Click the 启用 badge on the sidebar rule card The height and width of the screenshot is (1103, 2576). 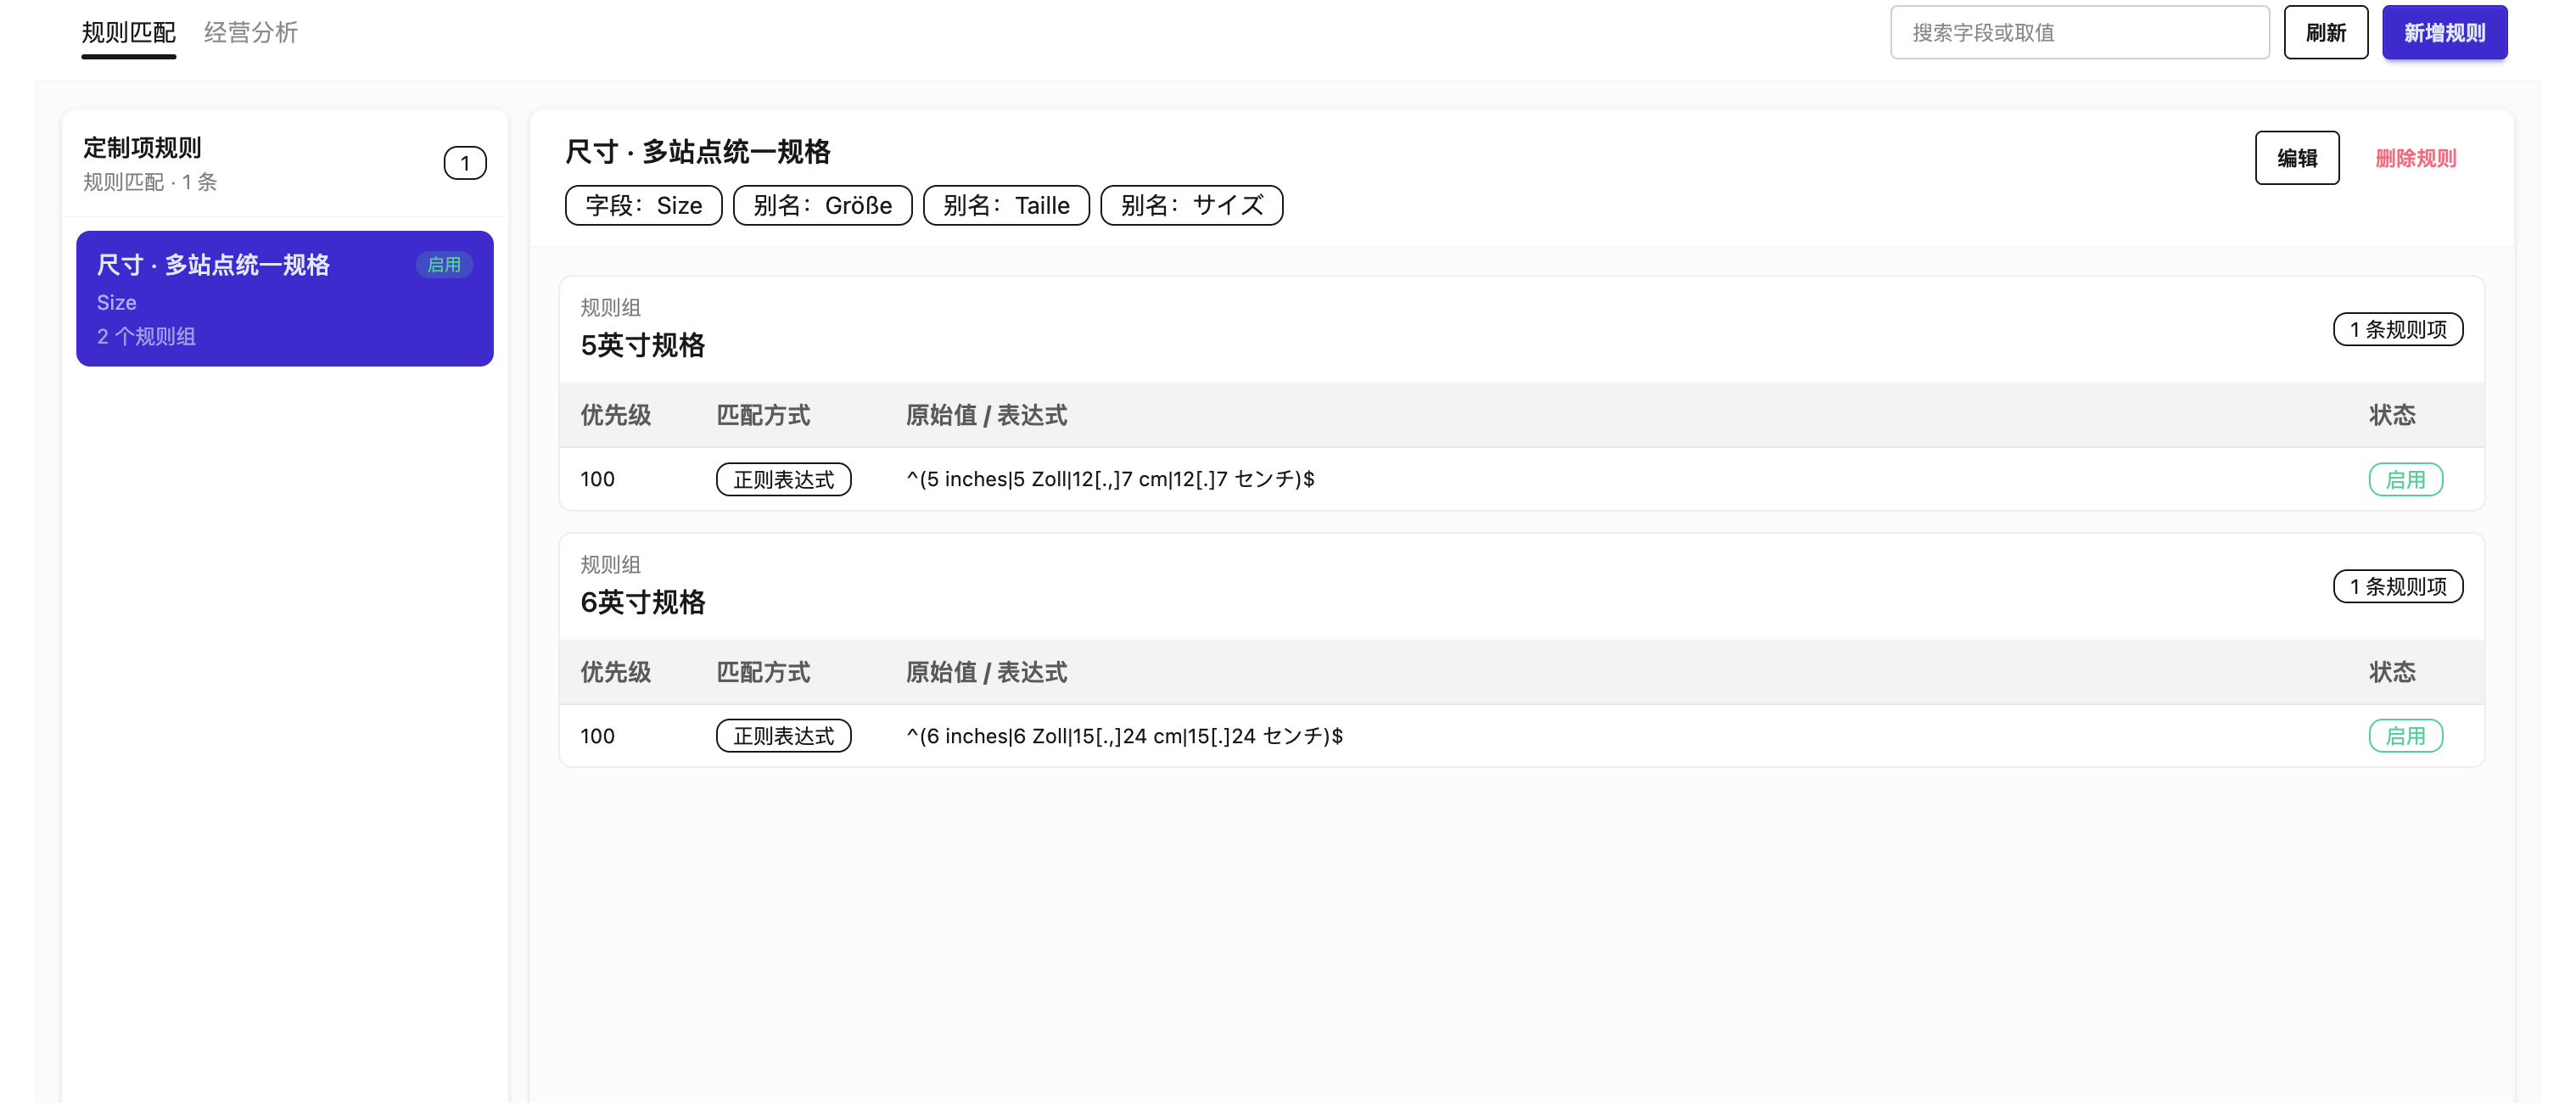pyautogui.click(x=444, y=265)
